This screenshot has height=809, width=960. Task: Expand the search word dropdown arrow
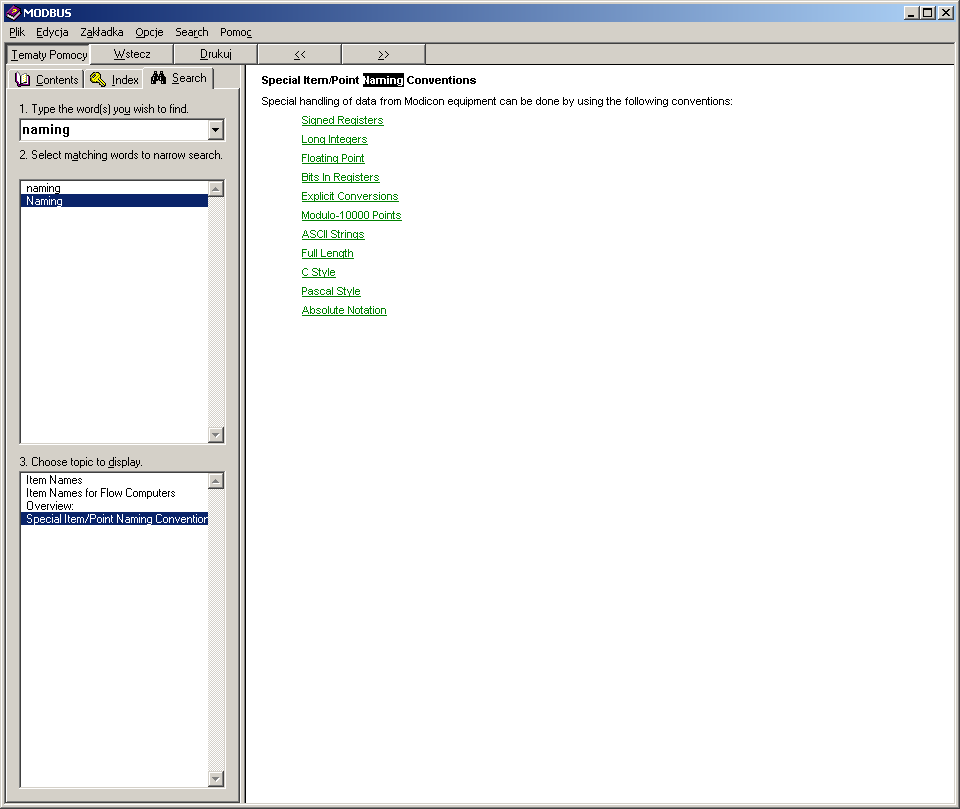coord(216,130)
